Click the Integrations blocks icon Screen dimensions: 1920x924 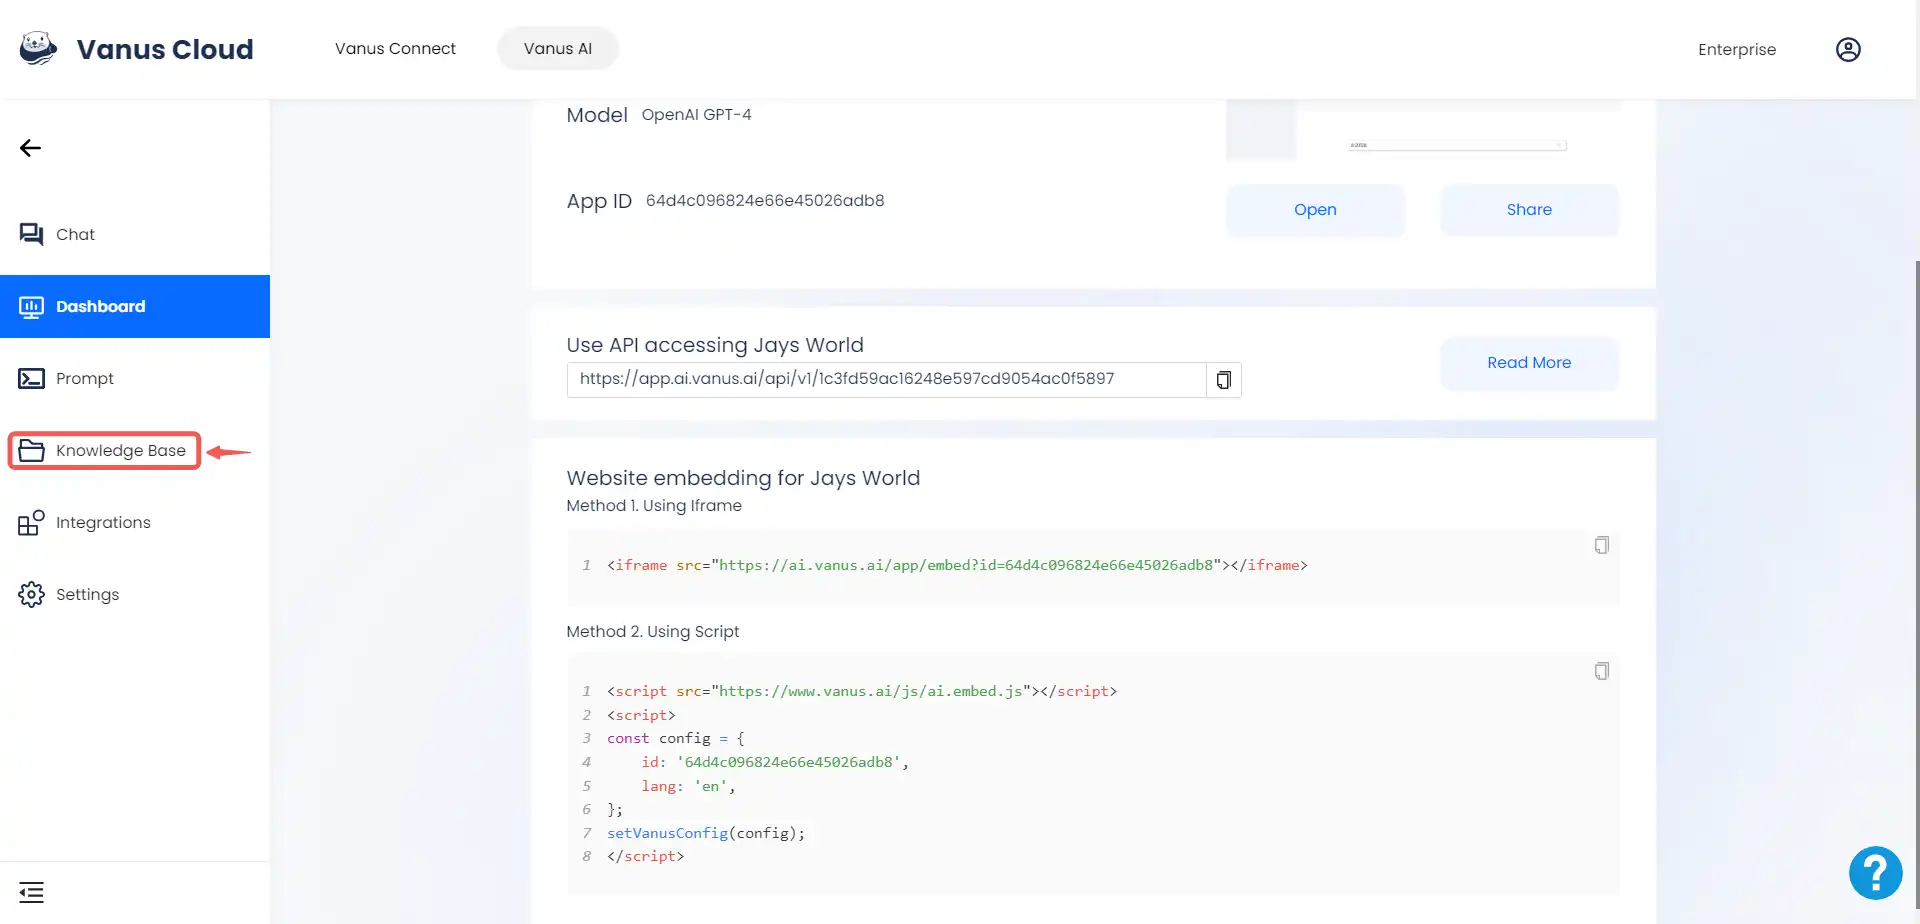point(31,522)
